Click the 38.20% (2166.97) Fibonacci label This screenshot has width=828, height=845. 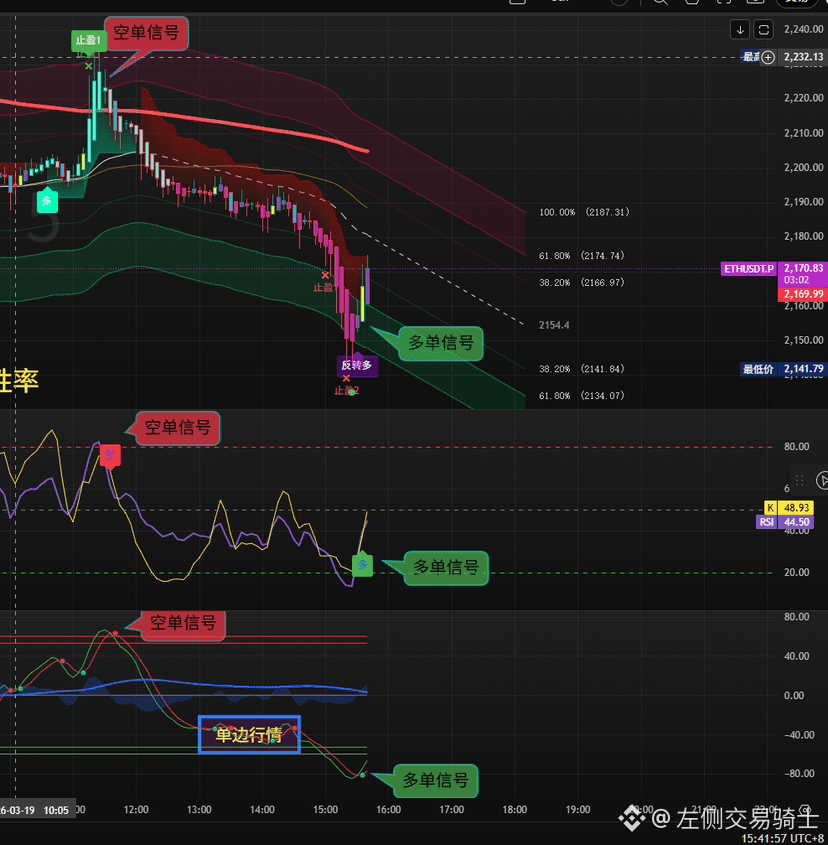(582, 282)
